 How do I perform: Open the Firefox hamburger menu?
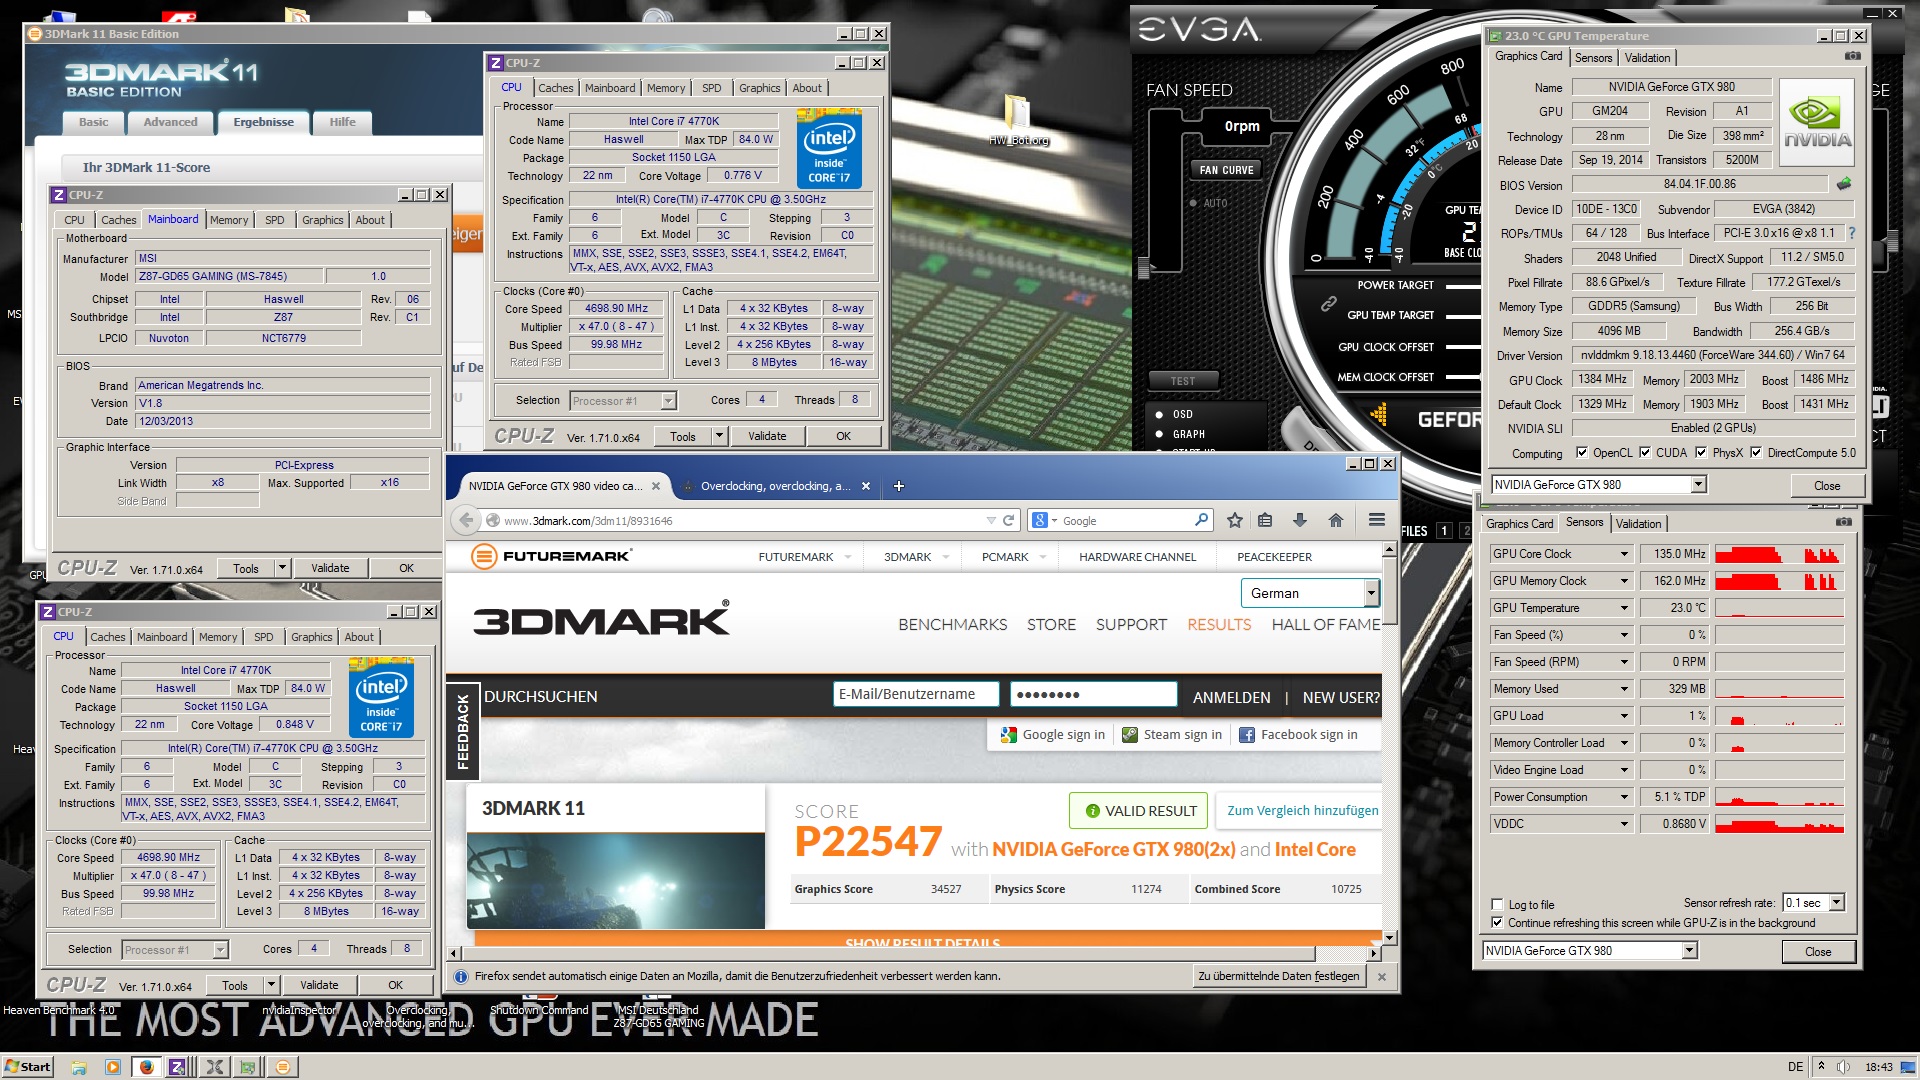(1377, 520)
